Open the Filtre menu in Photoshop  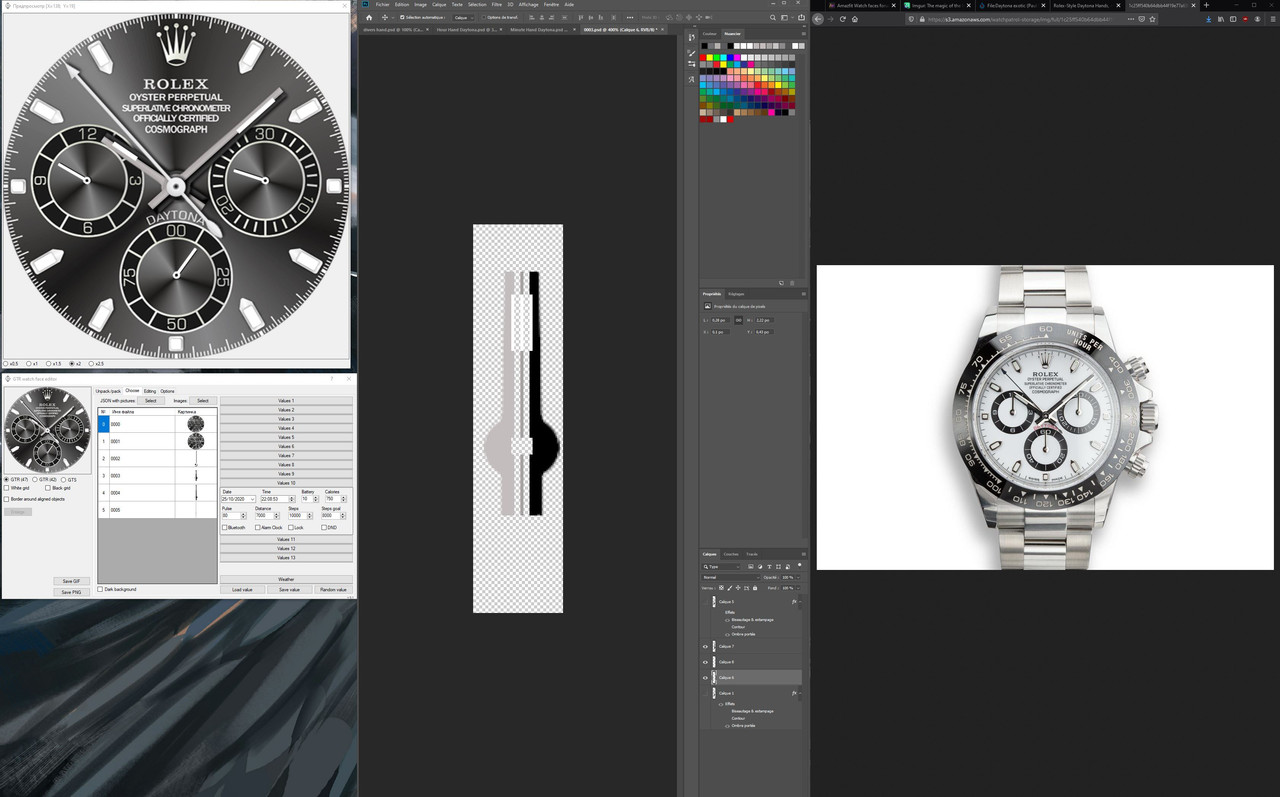tap(497, 4)
